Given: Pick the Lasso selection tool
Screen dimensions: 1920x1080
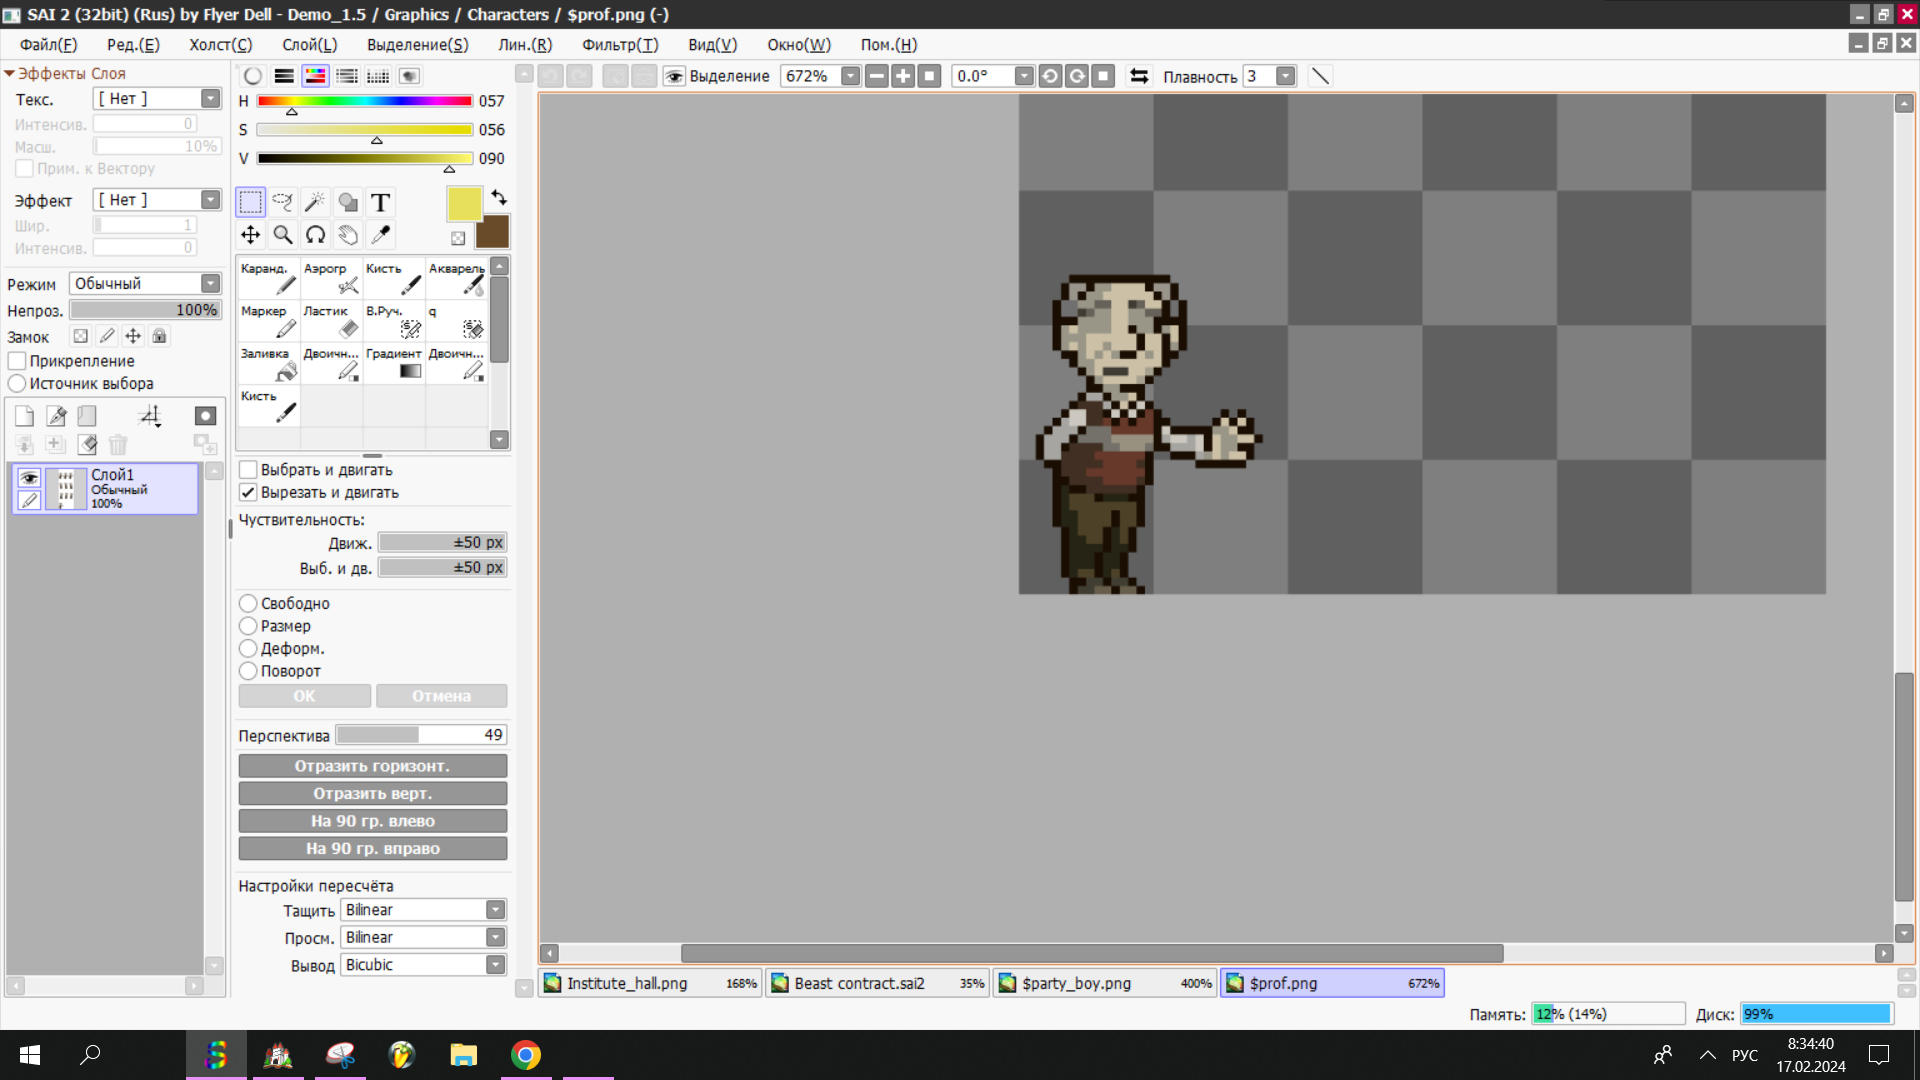Looking at the screenshot, I should (283, 203).
